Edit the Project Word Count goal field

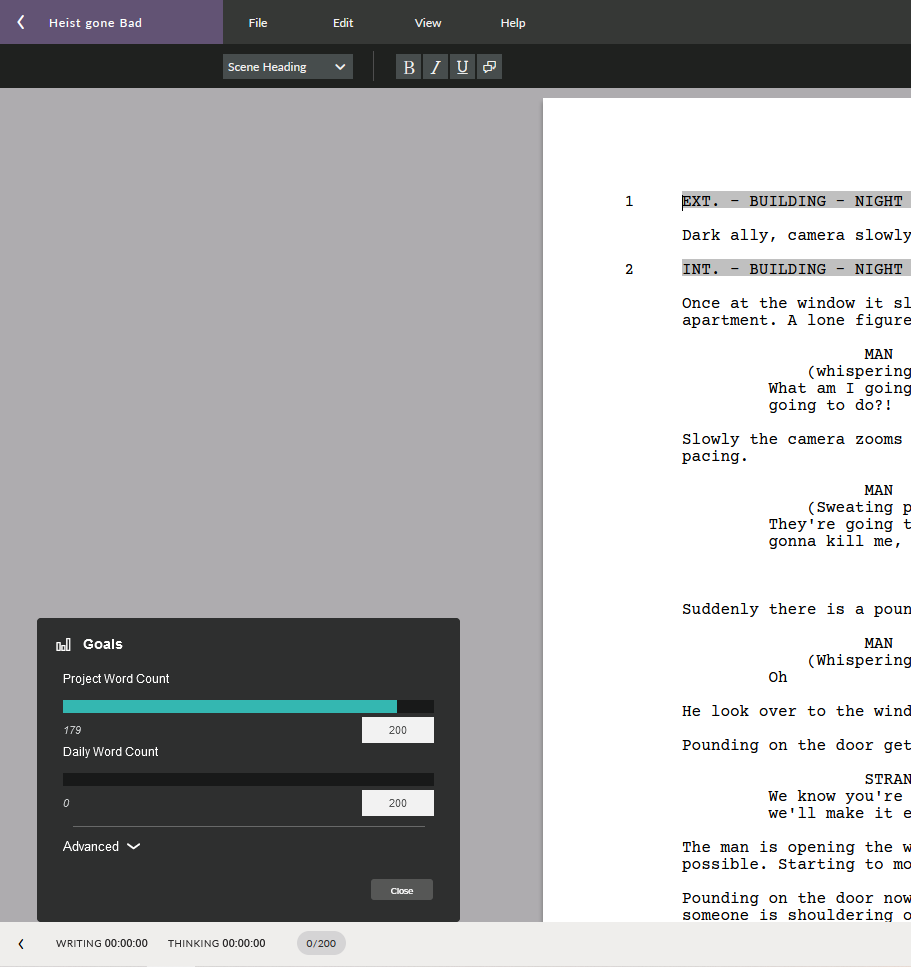pos(398,730)
